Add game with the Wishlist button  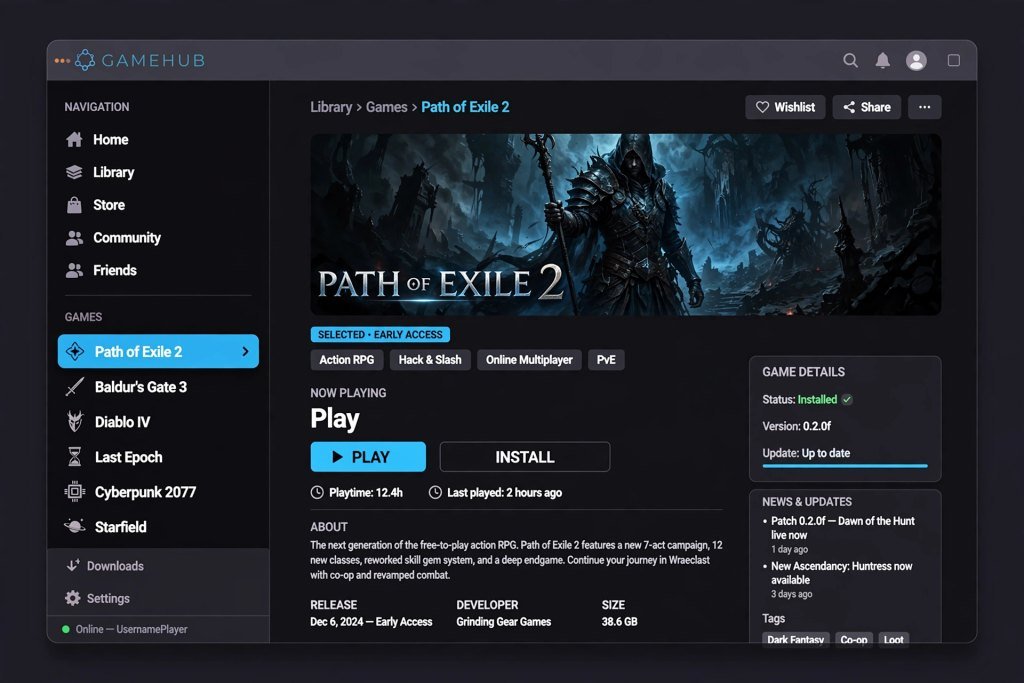click(785, 107)
